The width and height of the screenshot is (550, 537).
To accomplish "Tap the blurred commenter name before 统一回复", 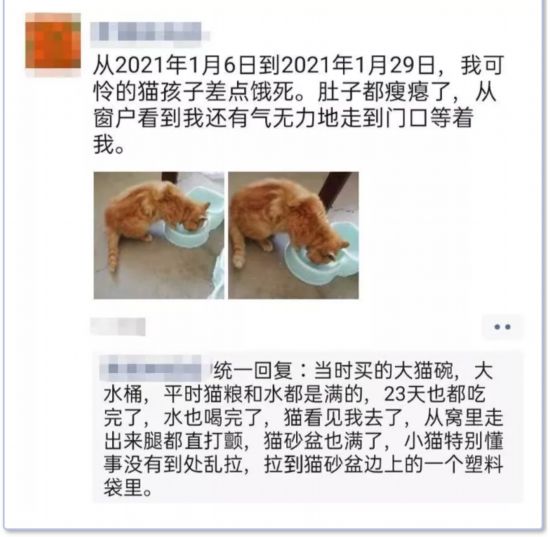I will coord(154,368).
